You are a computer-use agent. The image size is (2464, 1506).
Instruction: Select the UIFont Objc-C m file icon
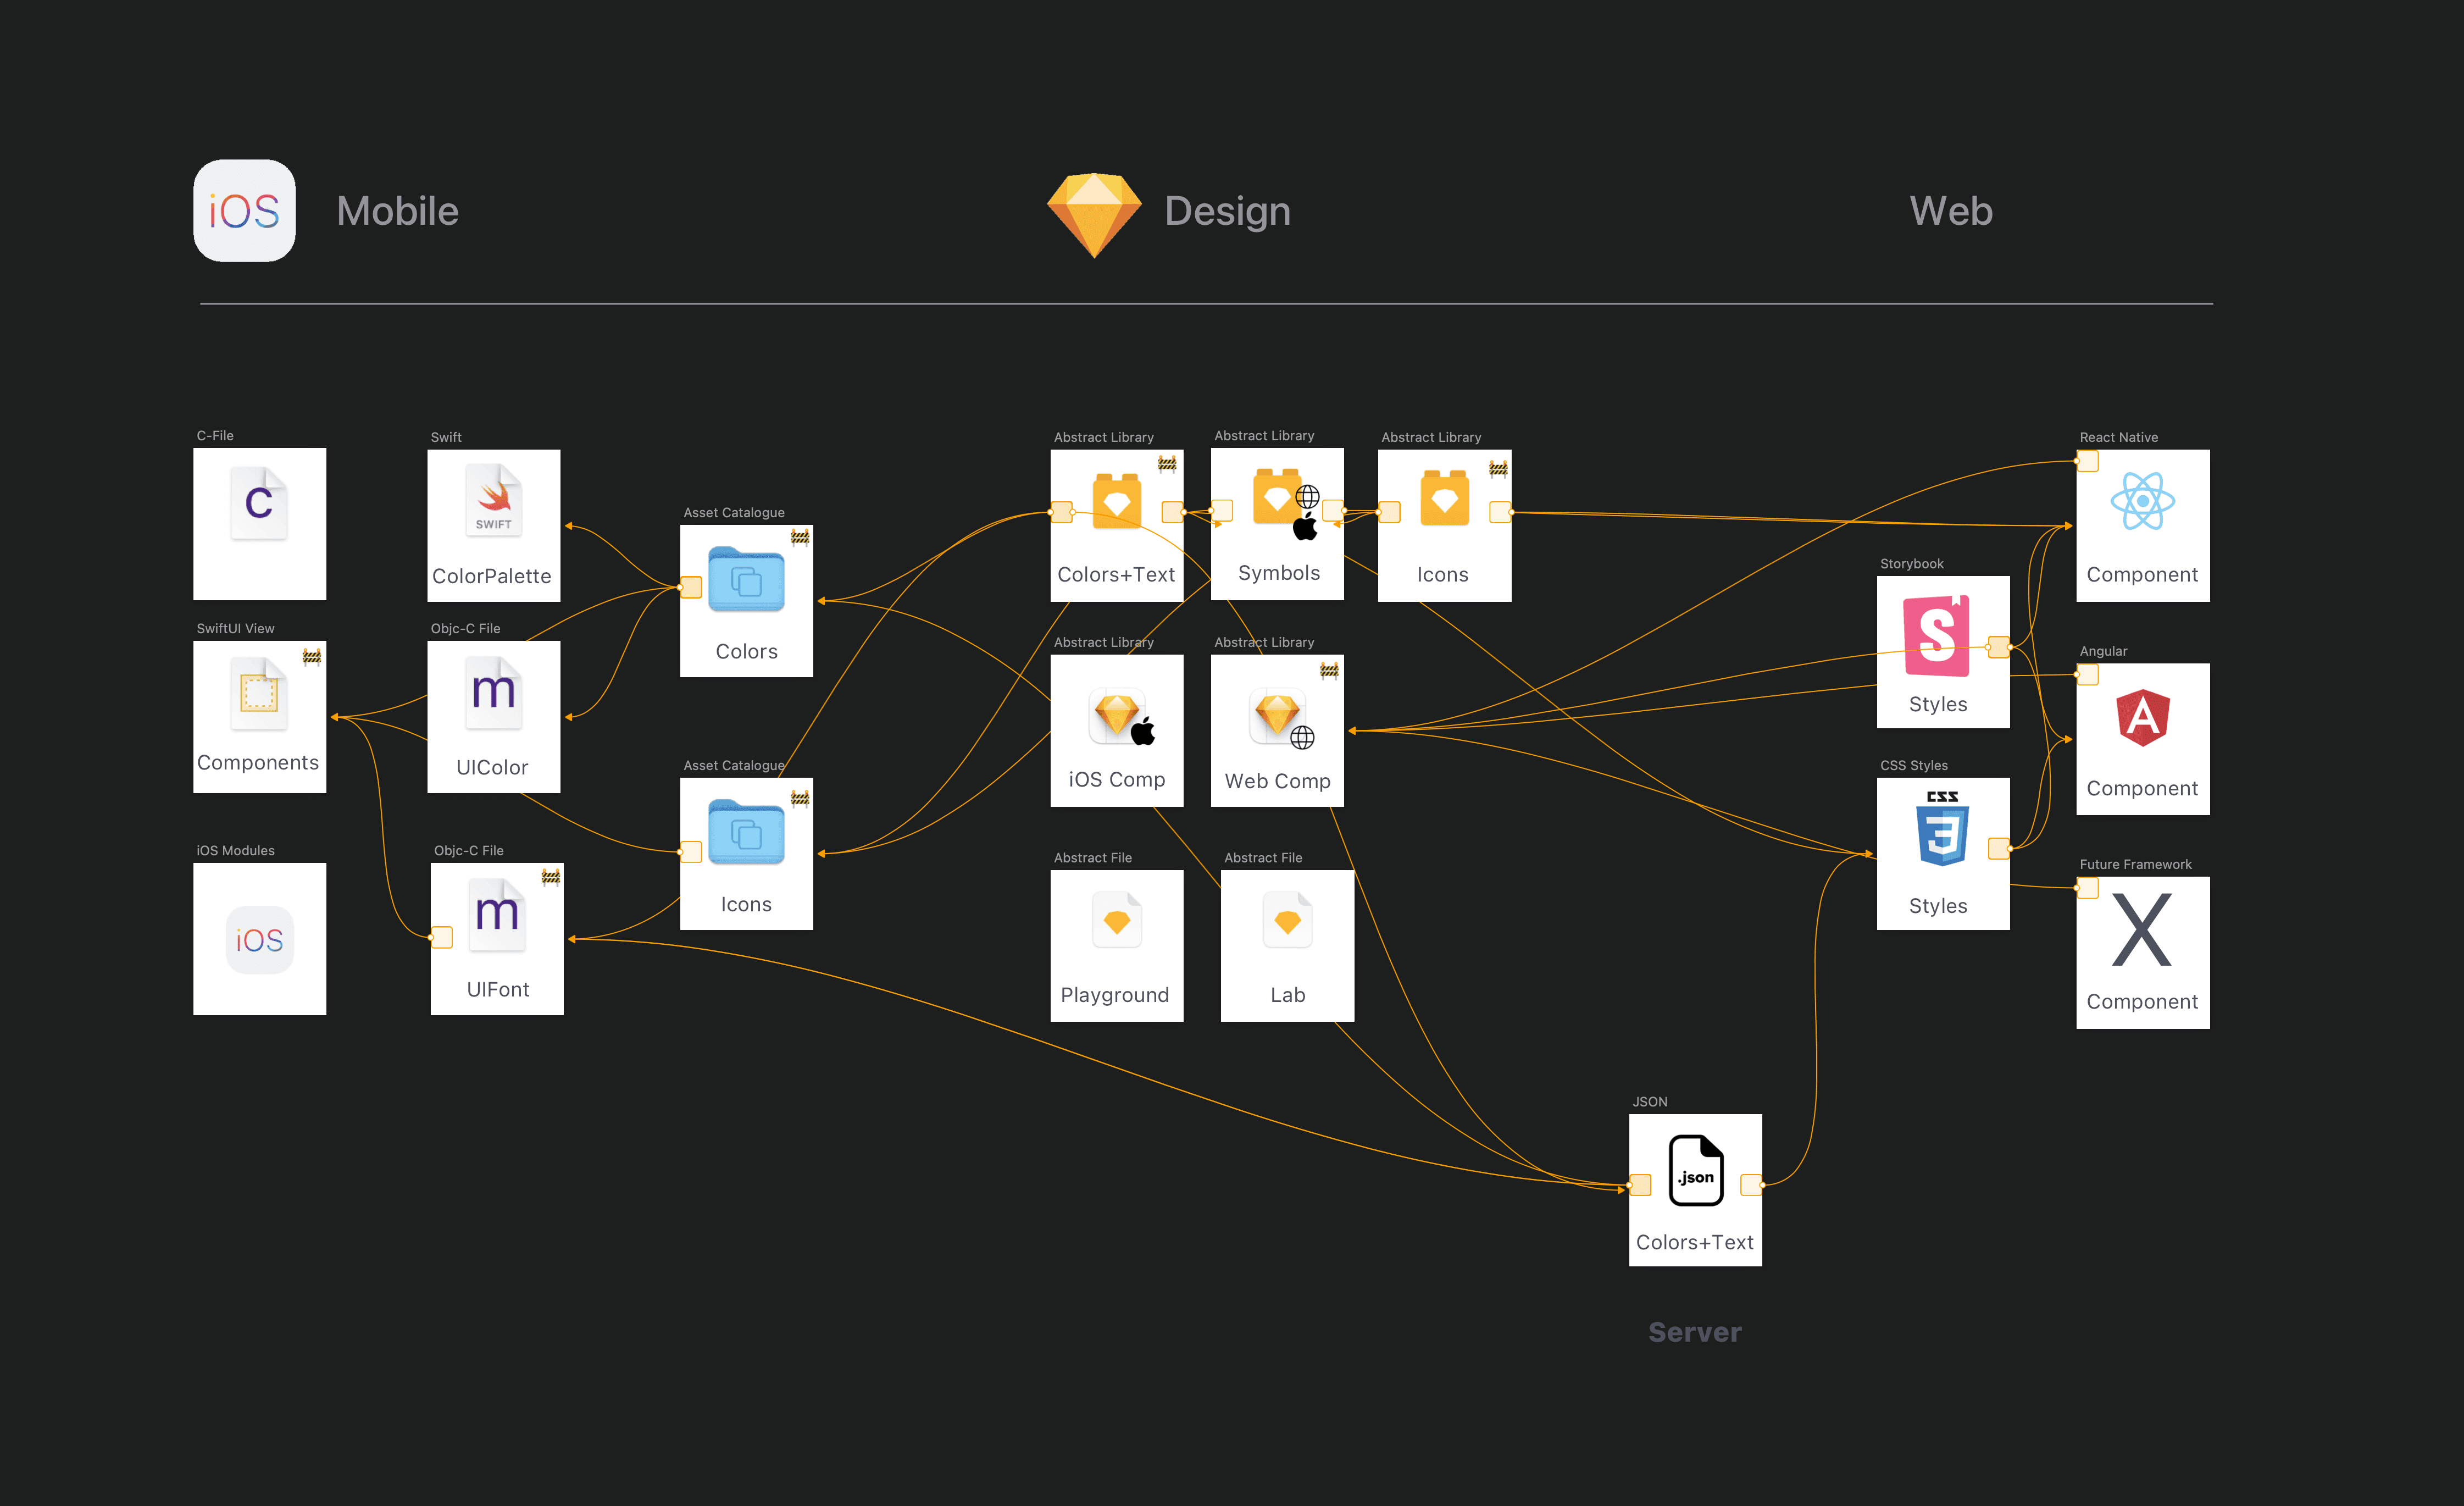(497, 915)
